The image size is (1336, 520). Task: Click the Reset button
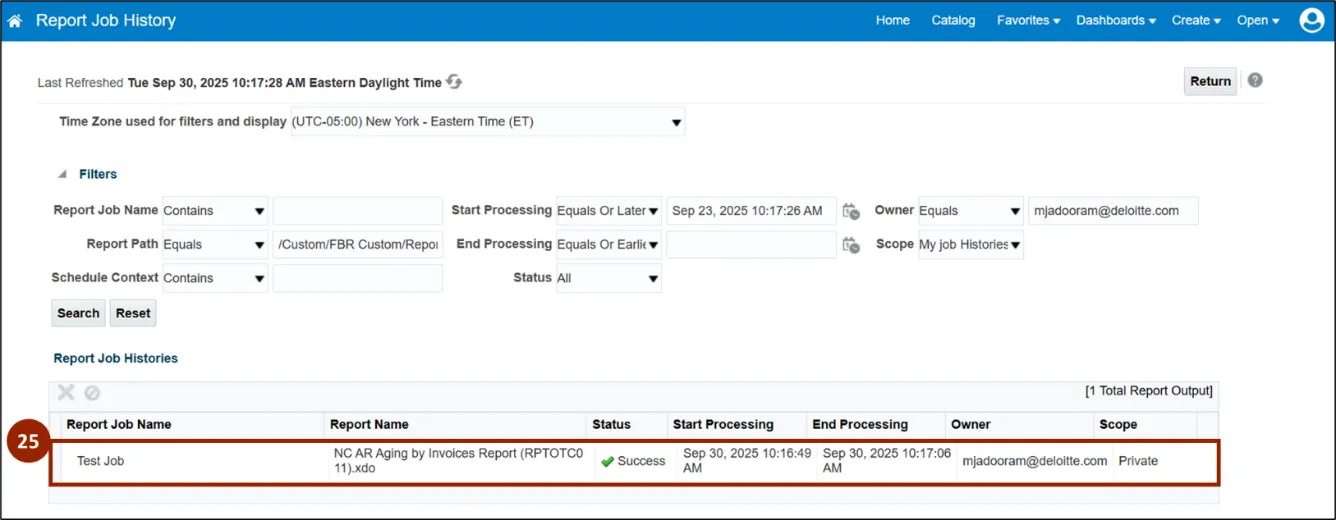[x=133, y=313]
